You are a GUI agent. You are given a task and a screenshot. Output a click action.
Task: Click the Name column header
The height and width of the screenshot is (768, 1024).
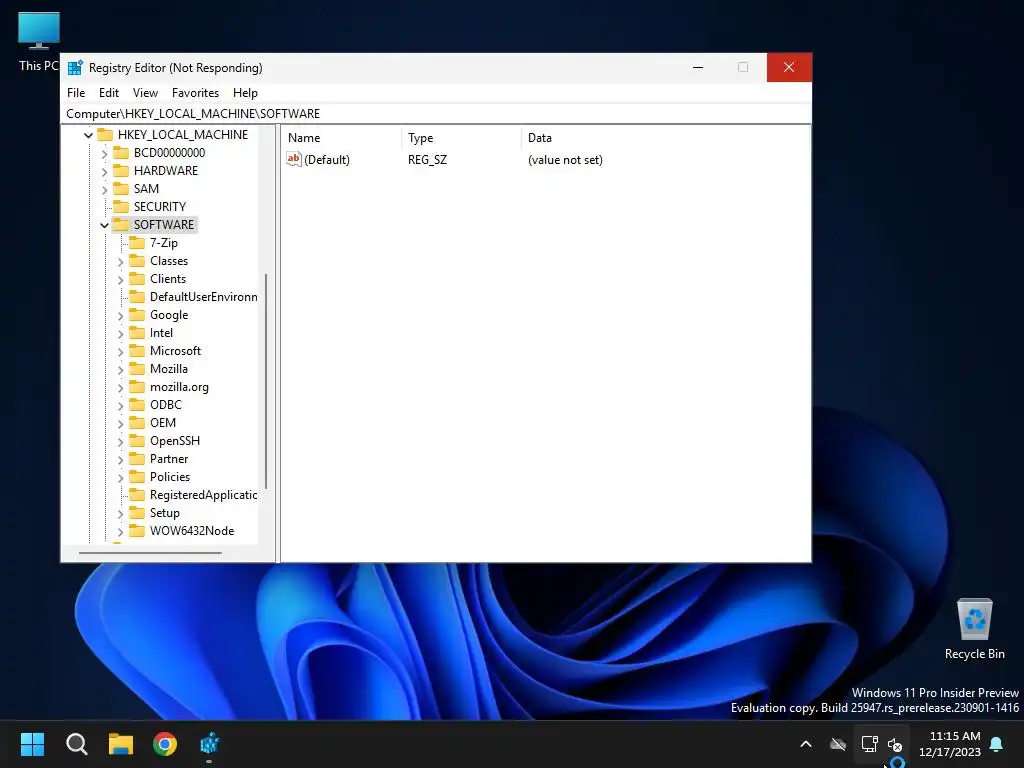[x=342, y=138]
